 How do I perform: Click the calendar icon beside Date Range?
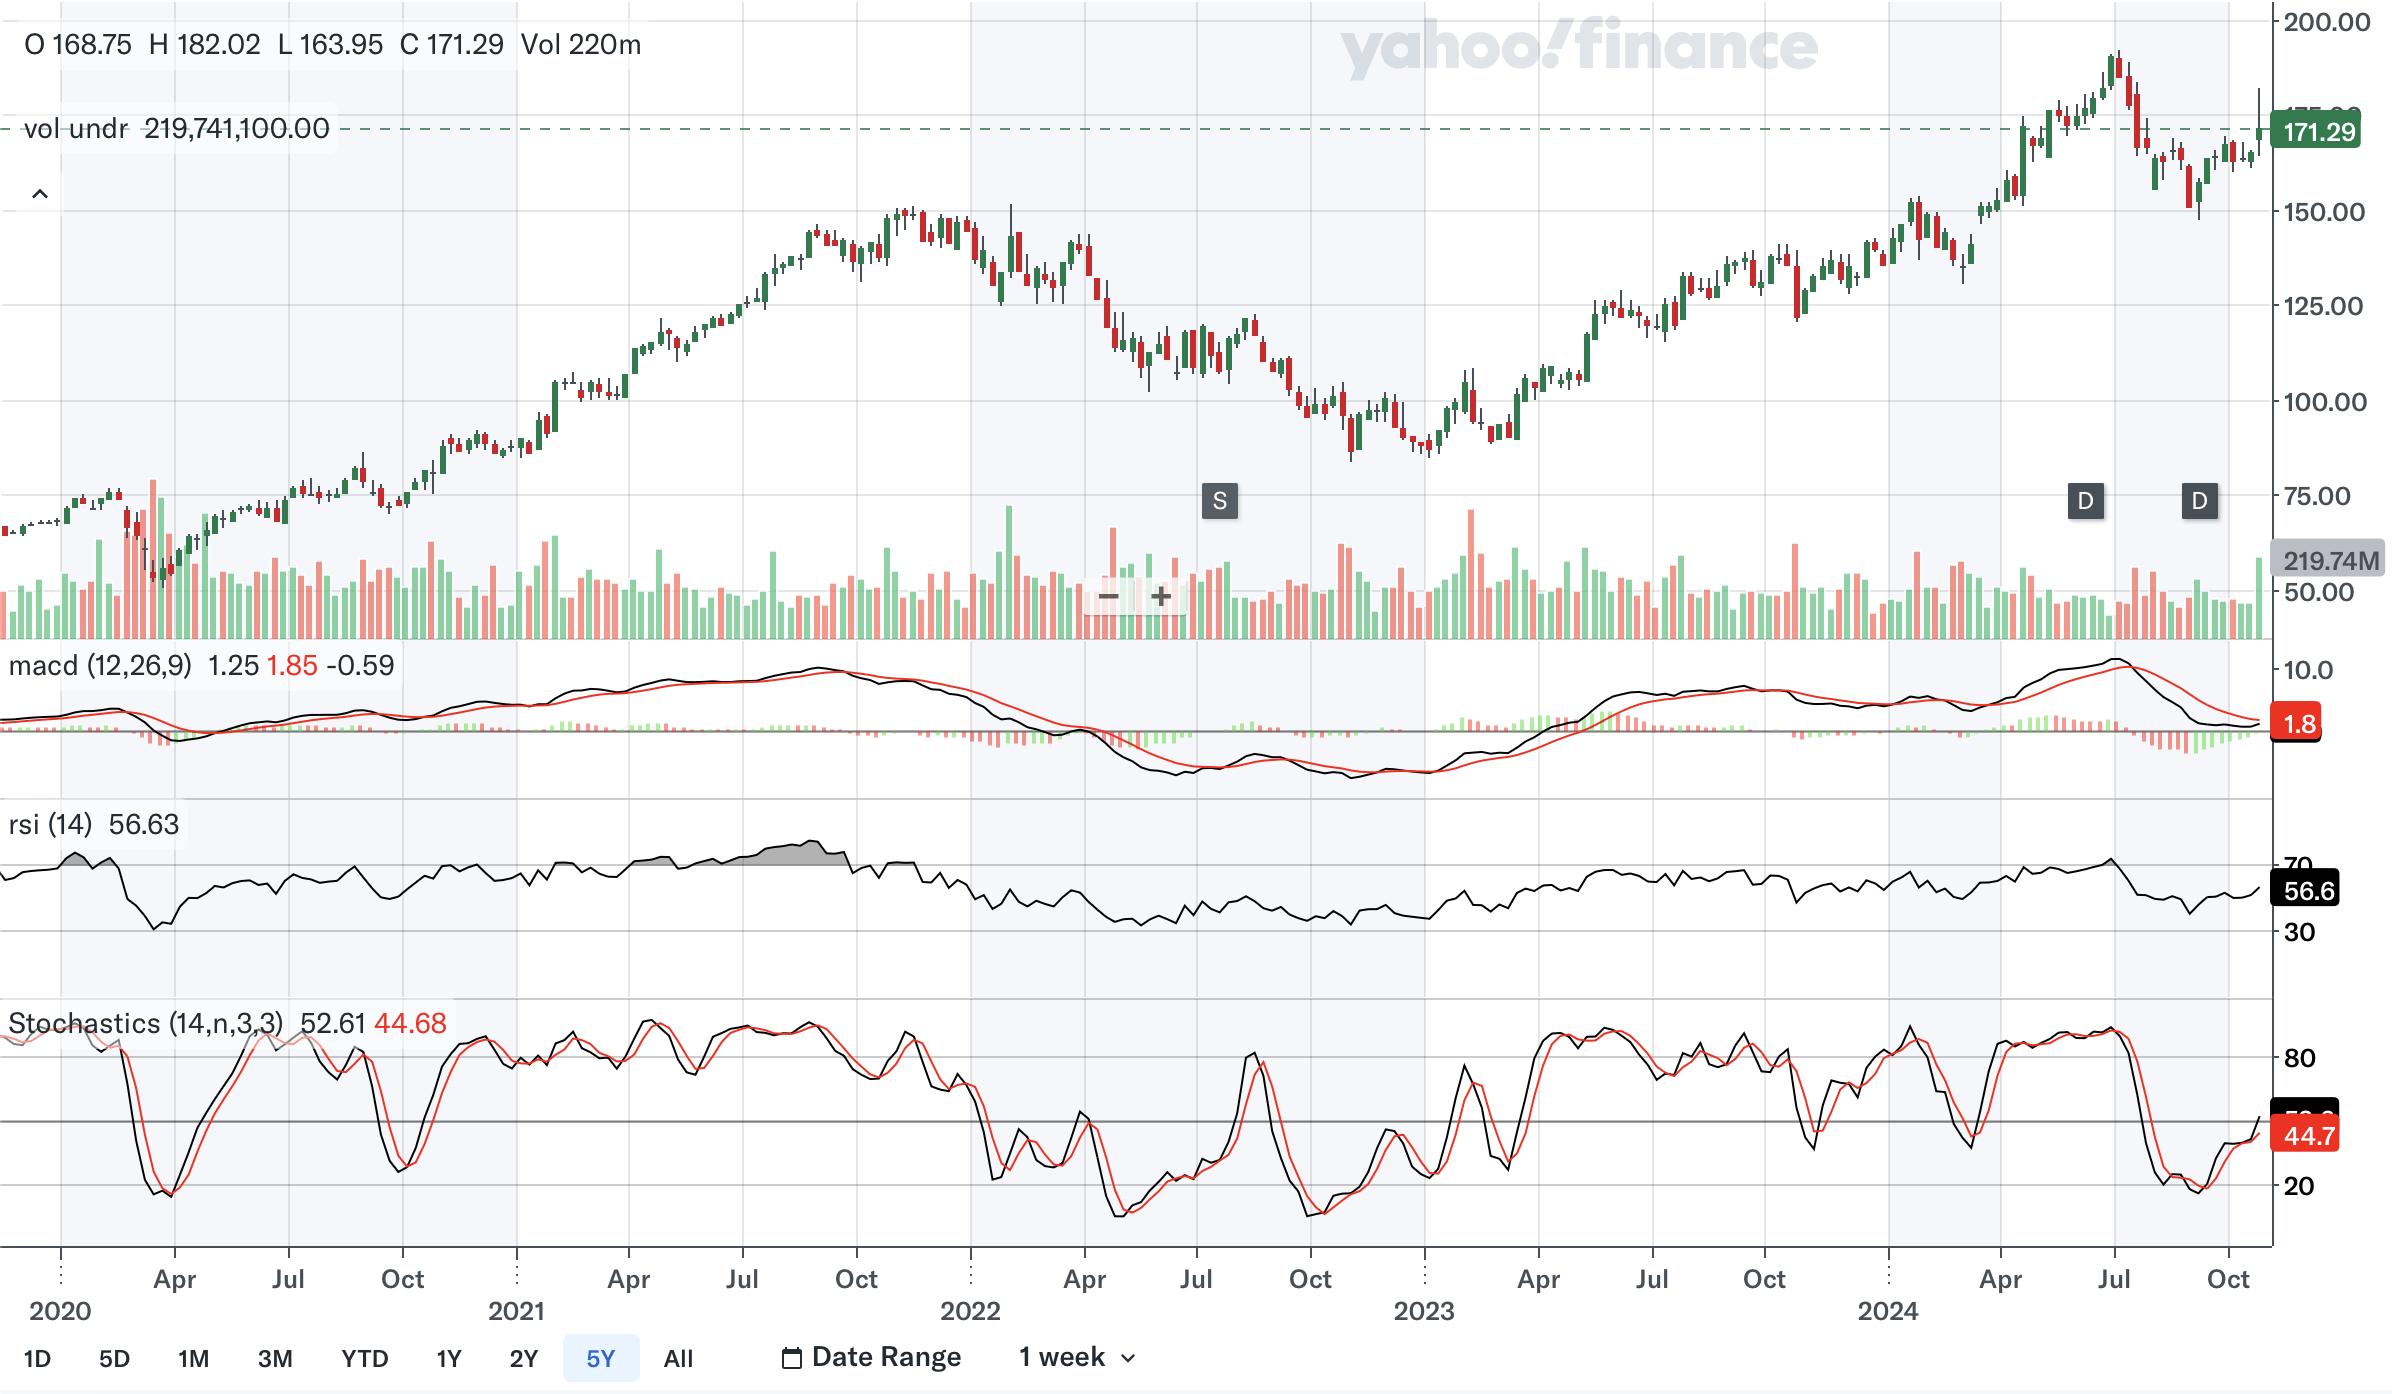791,1358
